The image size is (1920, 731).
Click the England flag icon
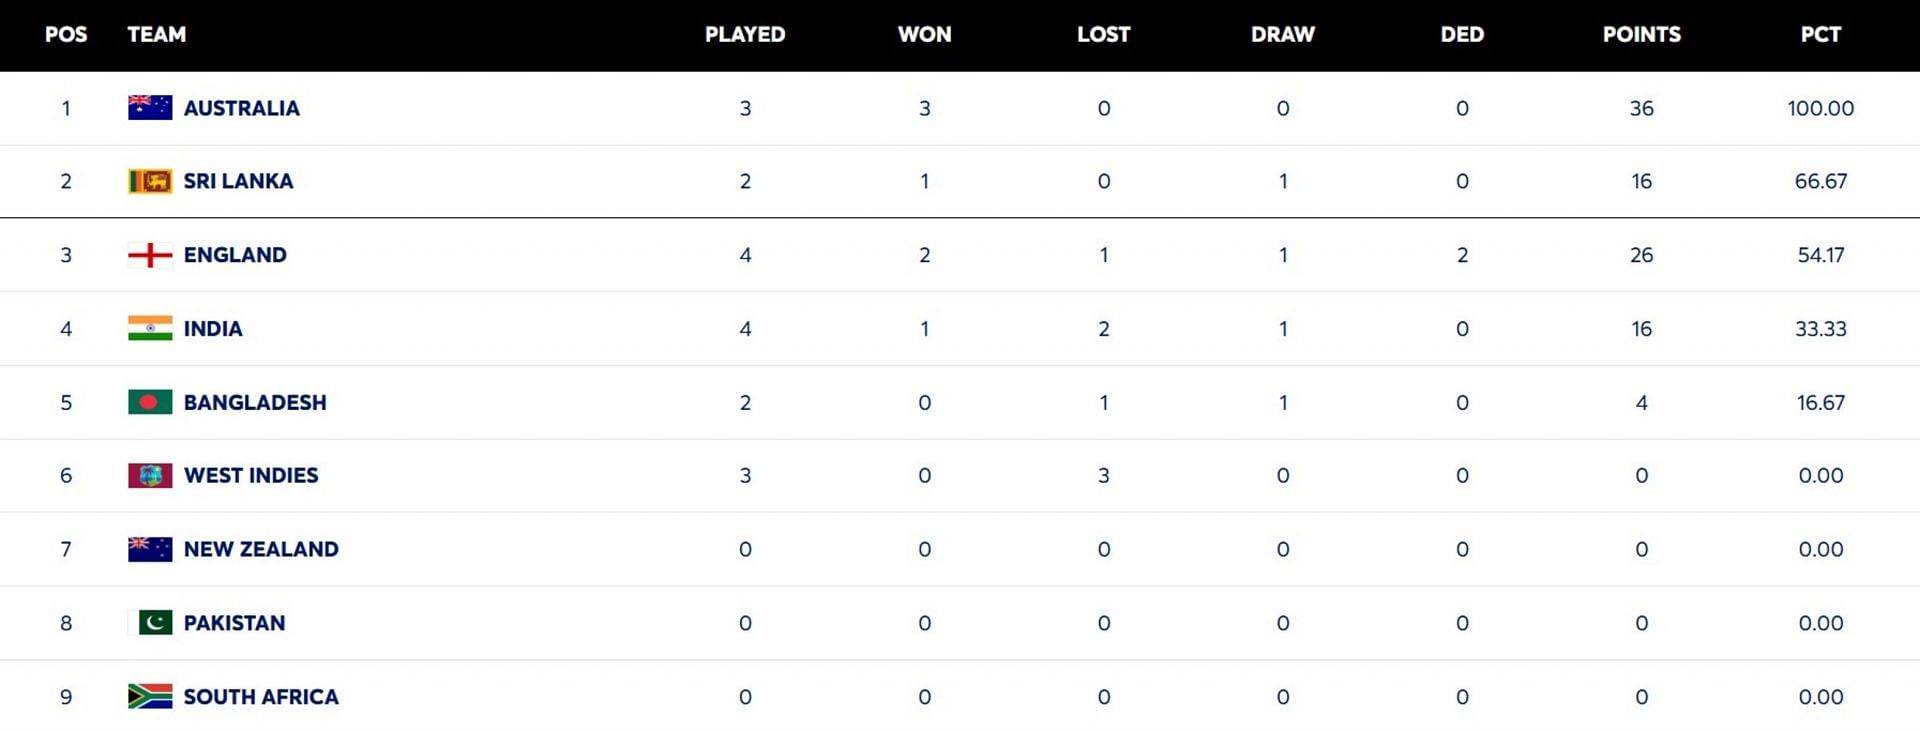tap(150, 255)
